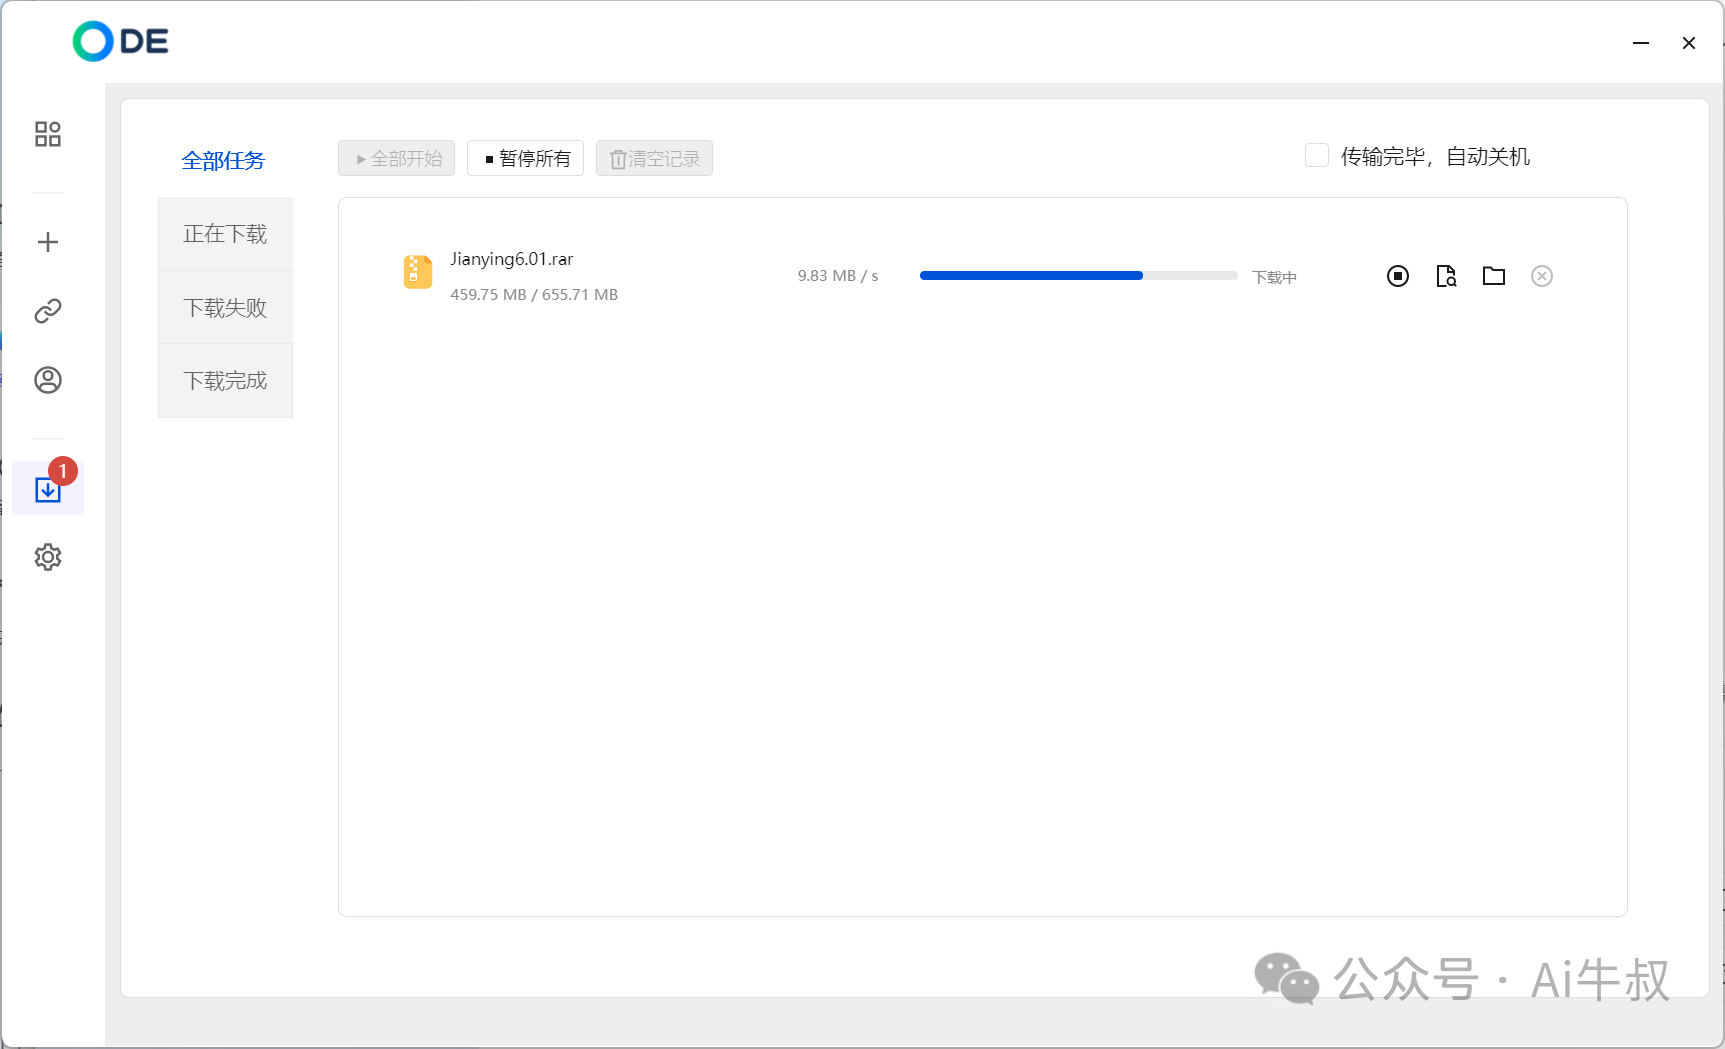Open the add download link icon
The height and width of the screenshot is (1049, 1725).
tap(47, 310)
